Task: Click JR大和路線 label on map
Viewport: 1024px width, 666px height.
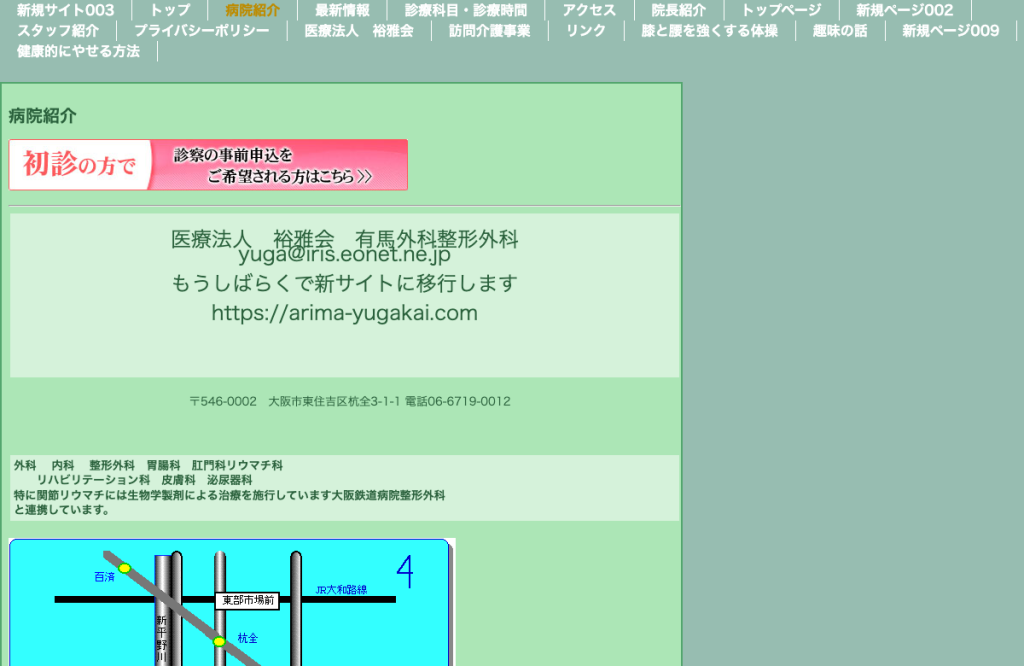Action: tap(341, 590)
